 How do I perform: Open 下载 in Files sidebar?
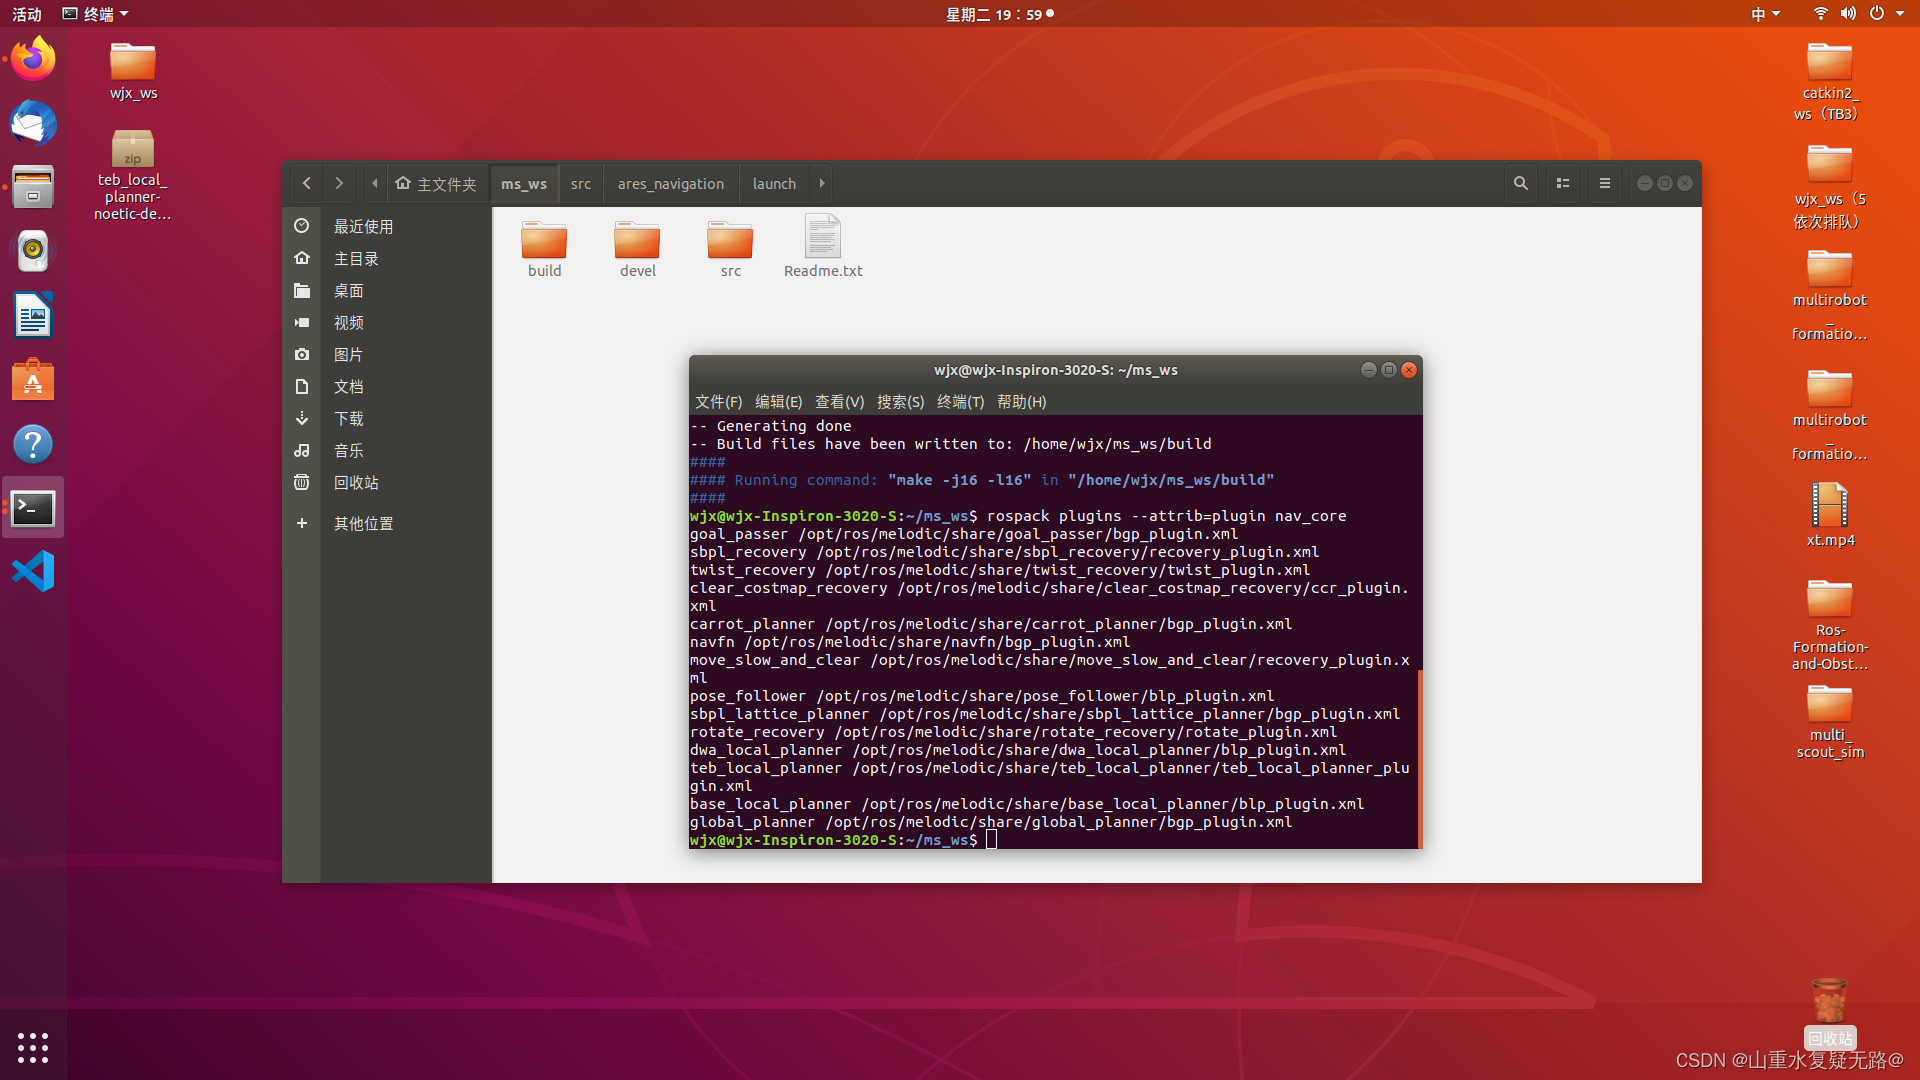tap(388, 418)
